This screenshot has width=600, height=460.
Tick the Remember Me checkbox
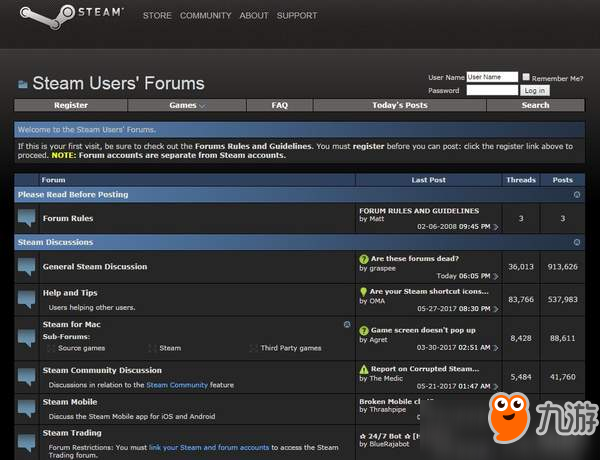(x=526, y=77)
